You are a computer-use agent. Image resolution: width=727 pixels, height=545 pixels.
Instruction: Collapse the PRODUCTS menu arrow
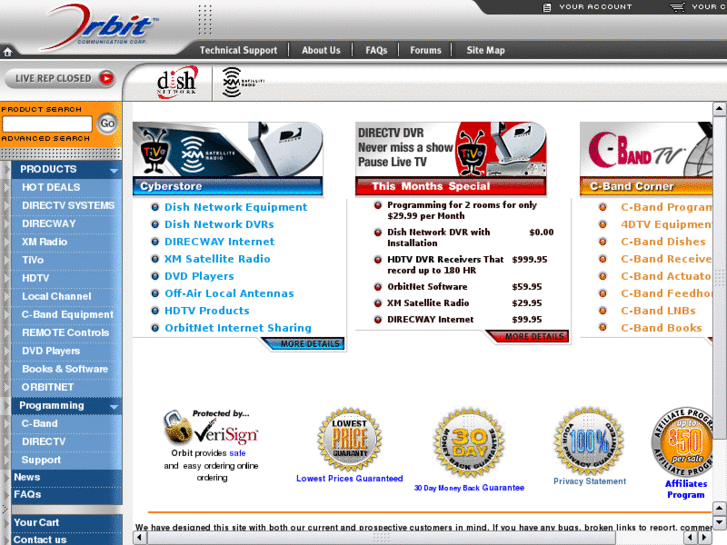pyautogui.click(x=114, y=171)
